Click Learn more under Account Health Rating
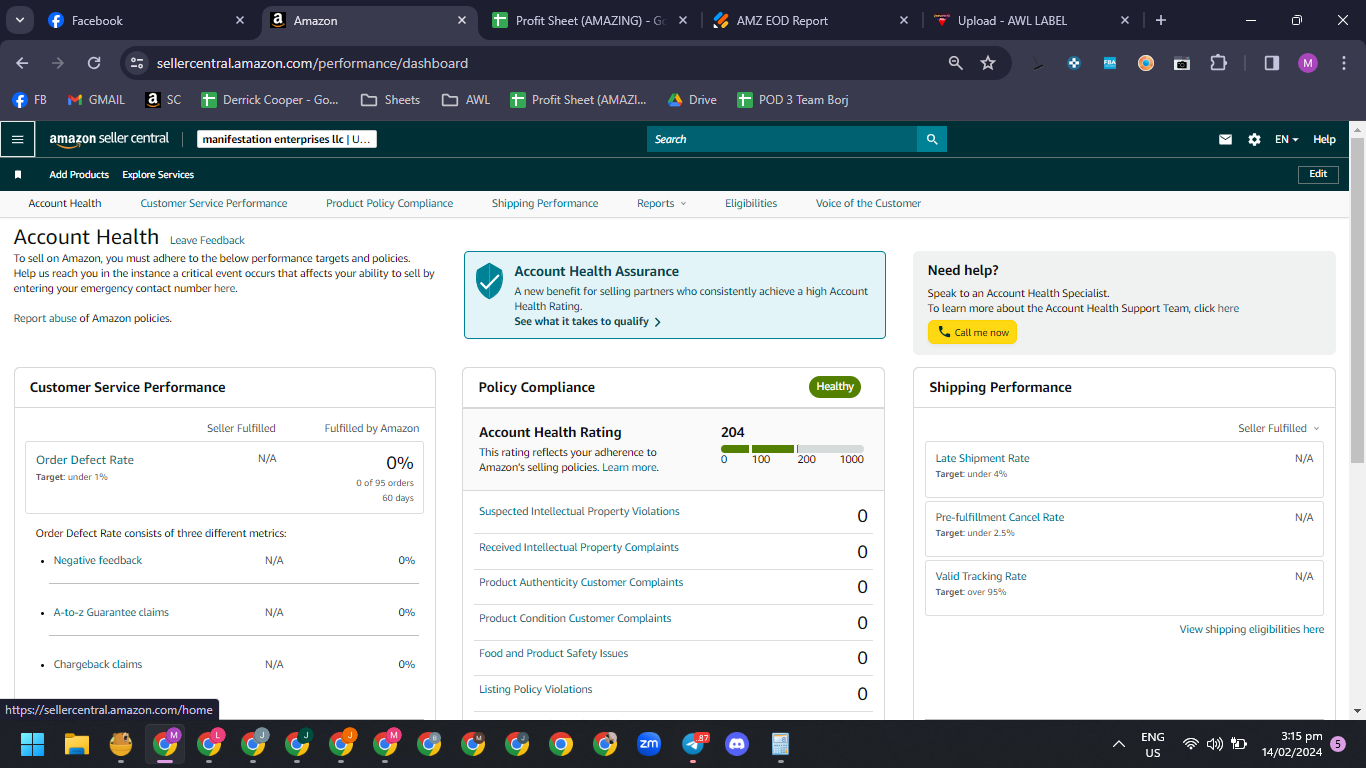This screenshot has width=1366, height=768. click(630, 468)
